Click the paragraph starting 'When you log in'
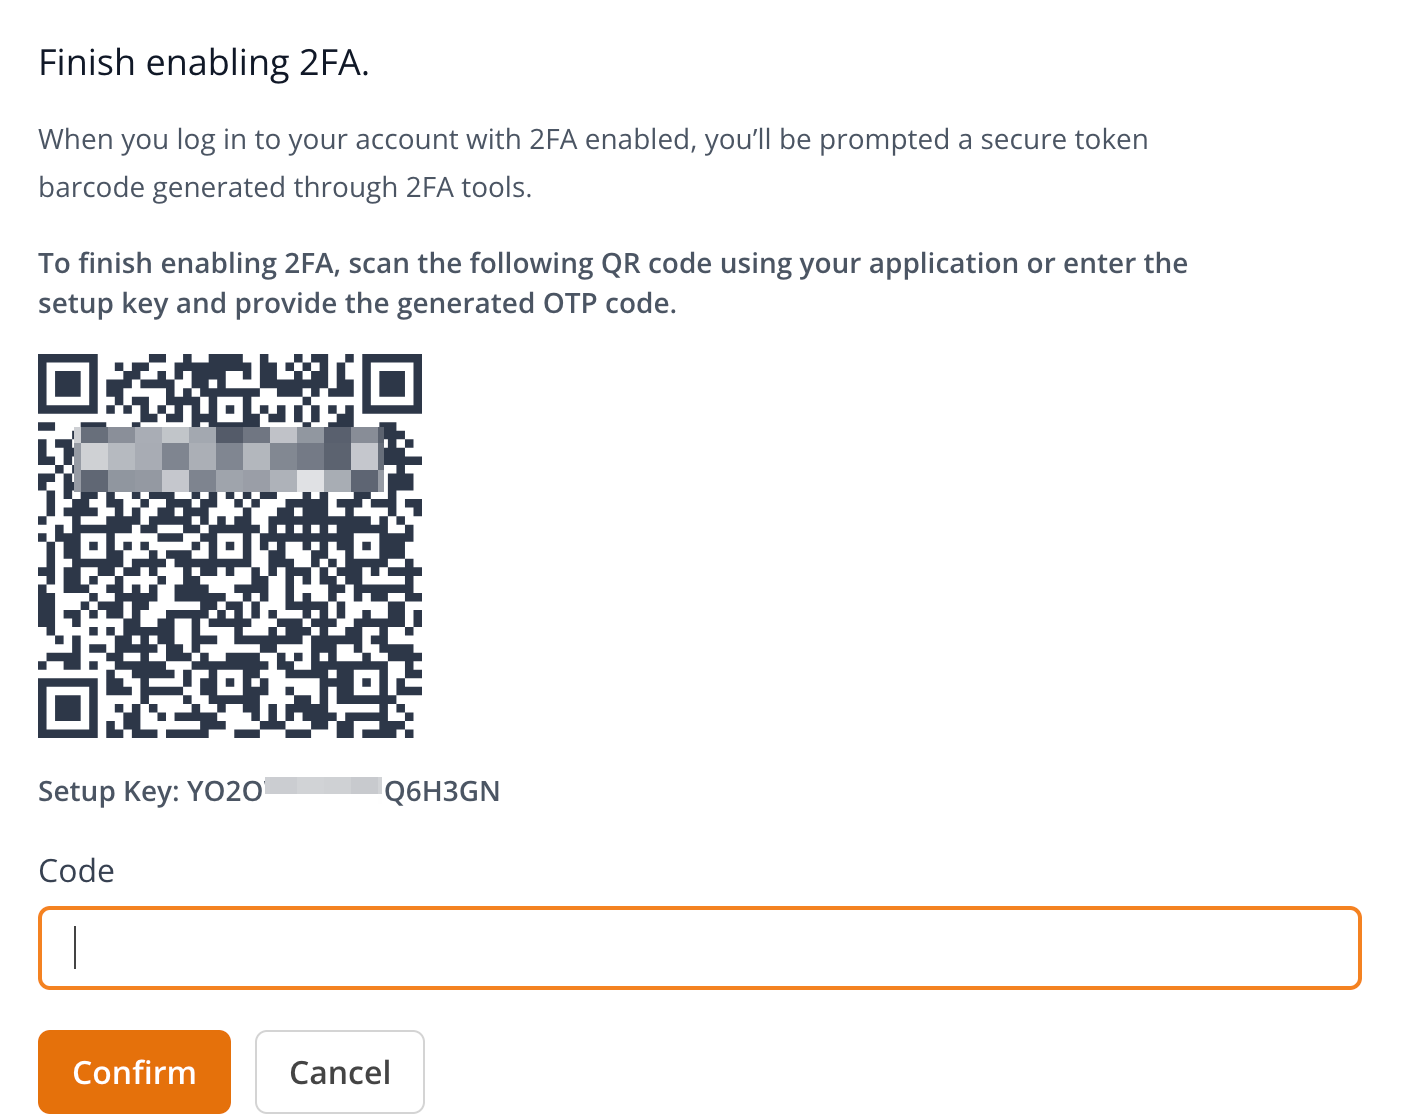 click(592, 140)
